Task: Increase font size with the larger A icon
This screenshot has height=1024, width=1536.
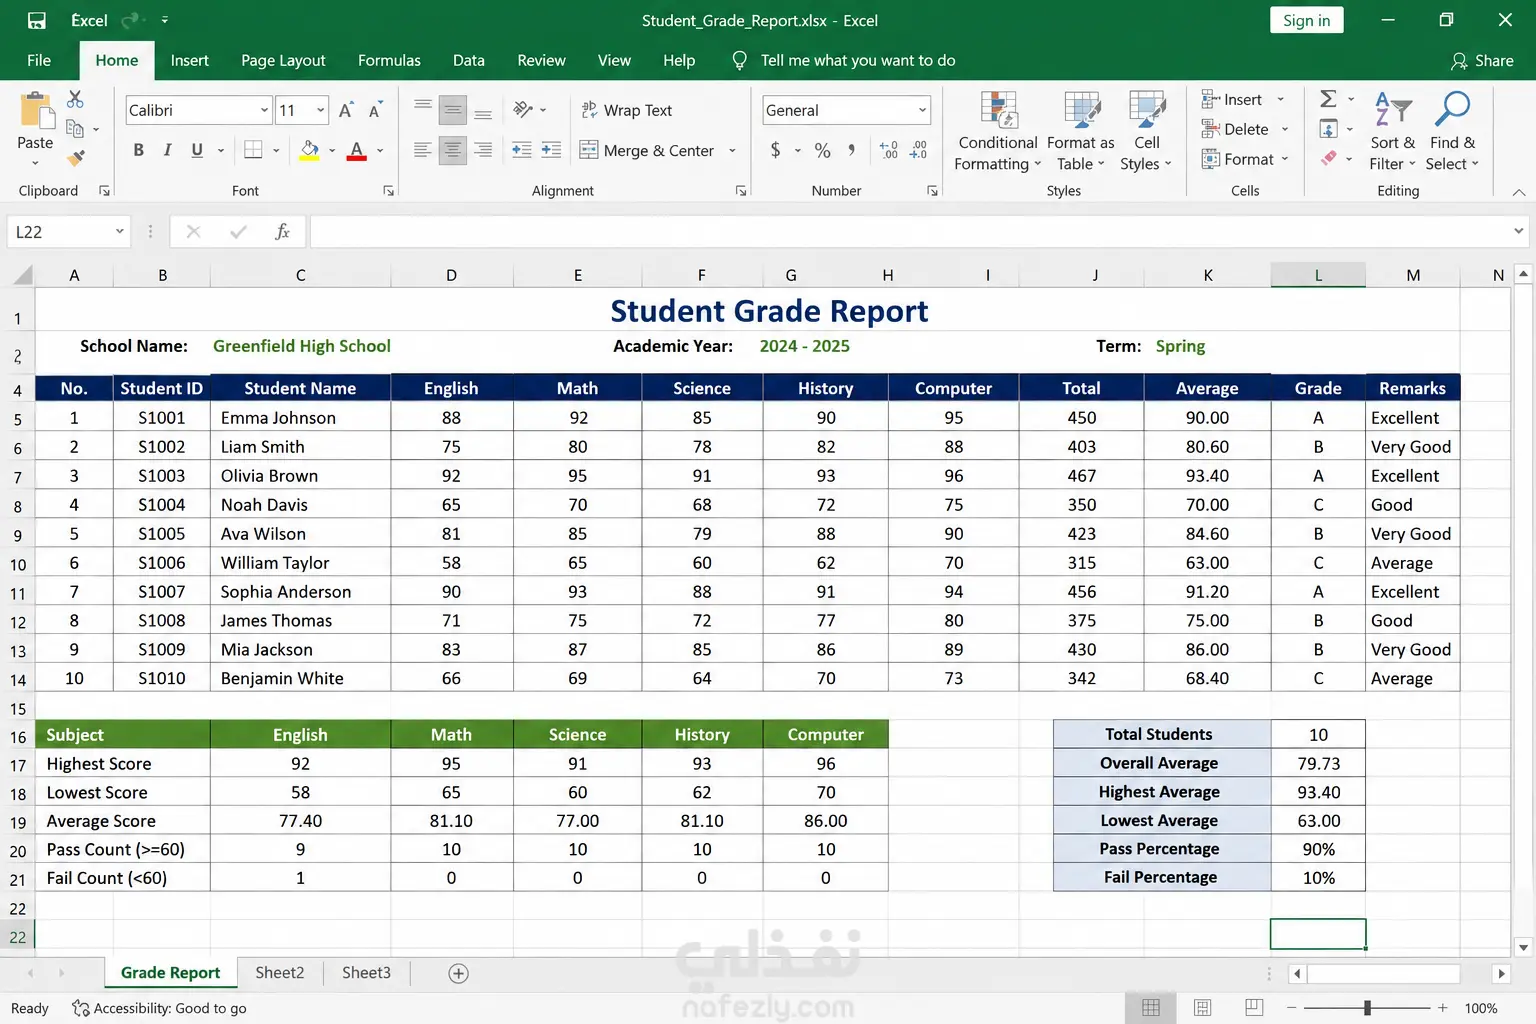Action: click(346, 110)
